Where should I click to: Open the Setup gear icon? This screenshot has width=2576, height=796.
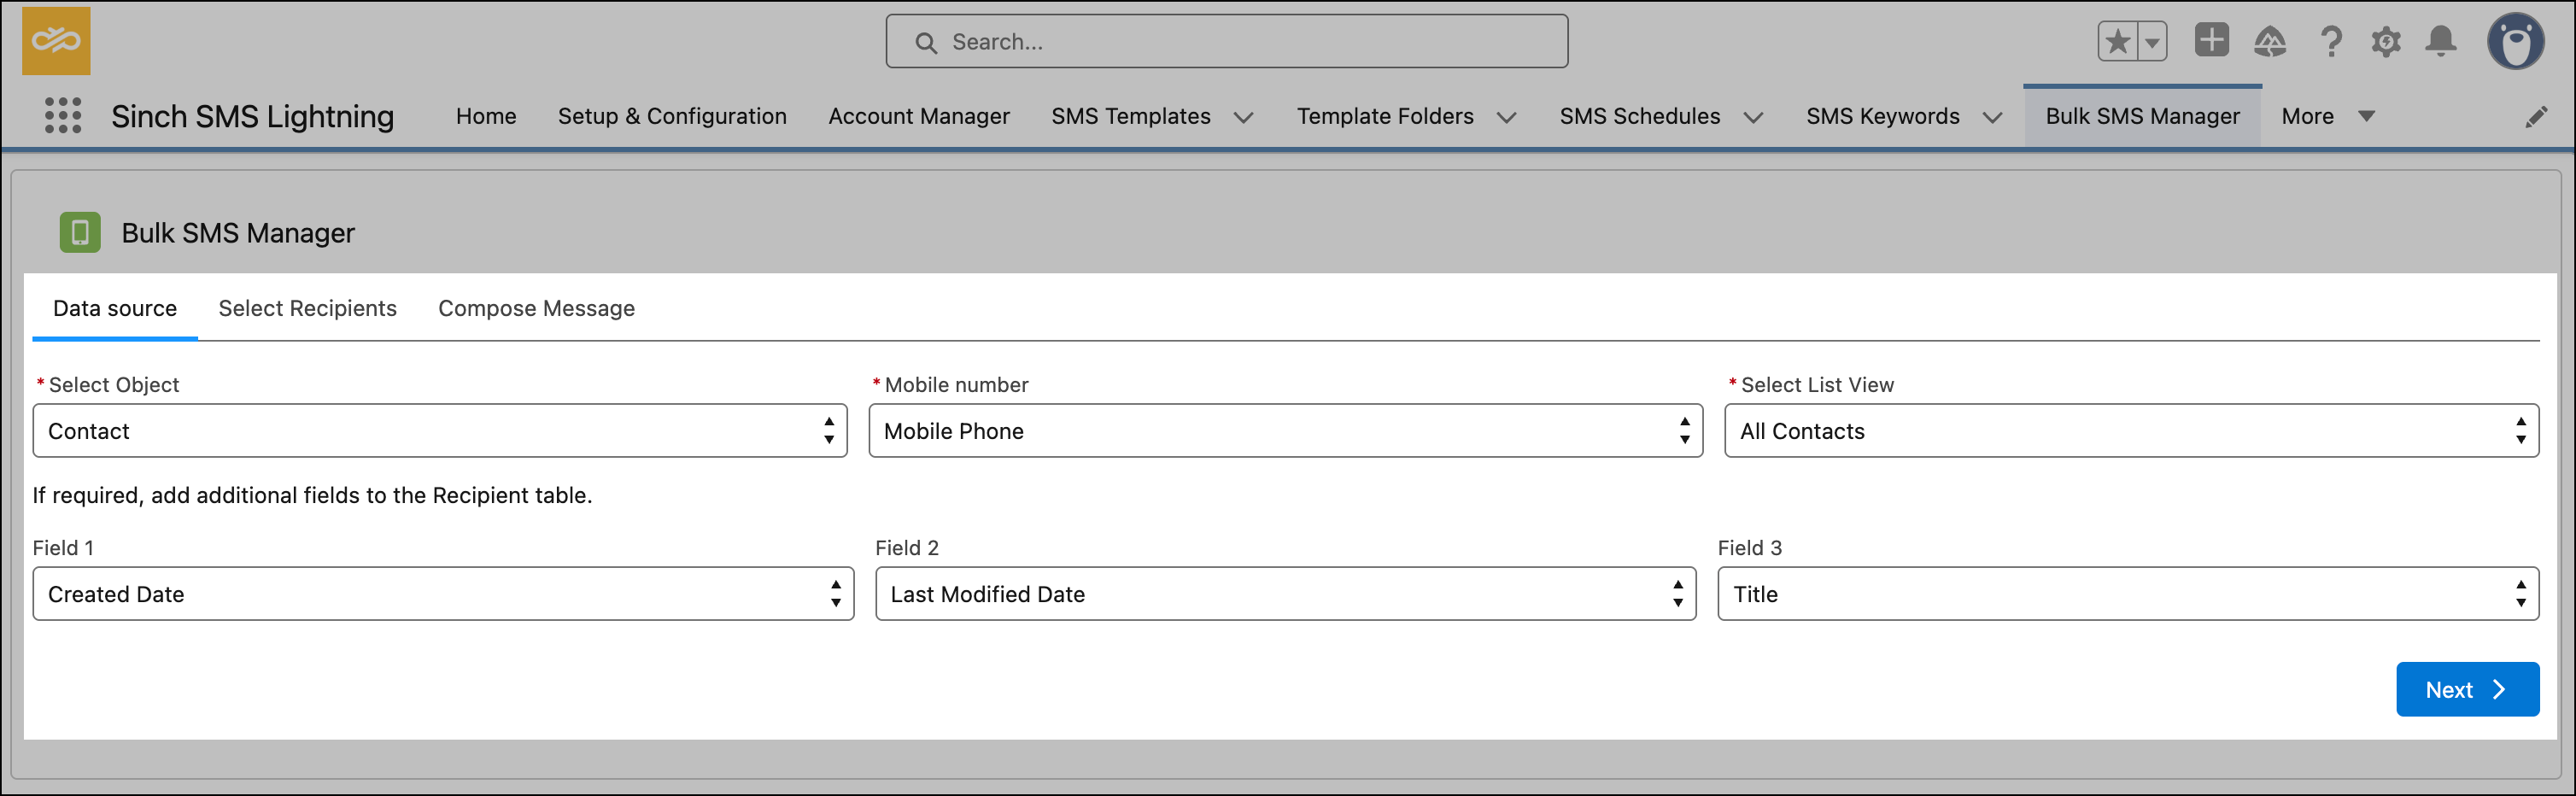(x=2386, y=42)
